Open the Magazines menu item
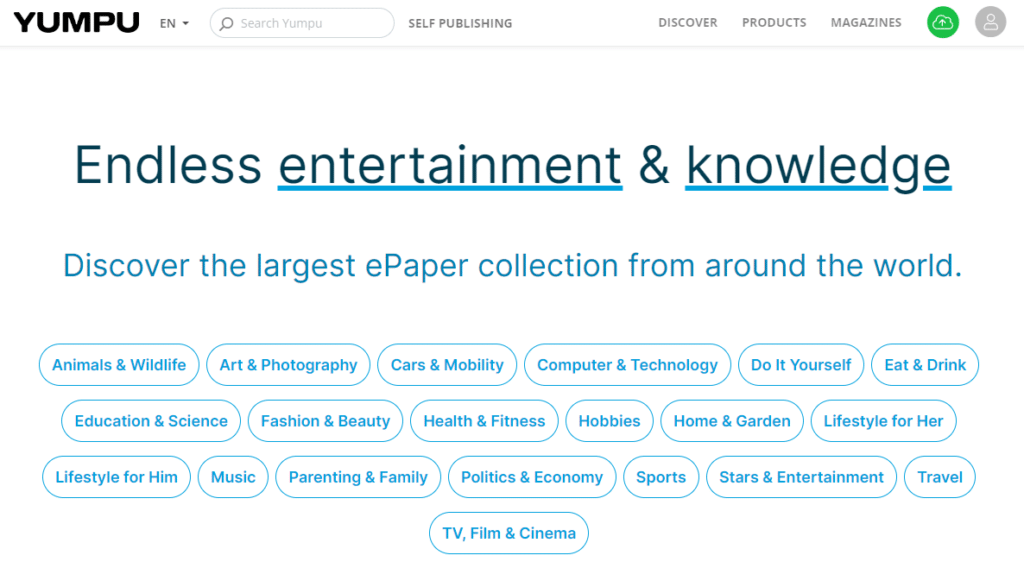The image size is (1024, 568). [x=866, y=23]
